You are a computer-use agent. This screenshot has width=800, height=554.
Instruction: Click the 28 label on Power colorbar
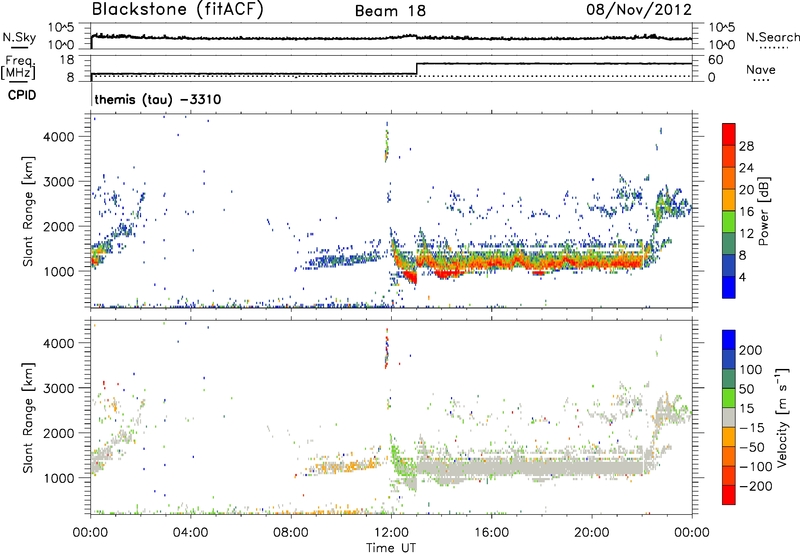point(746,146)
